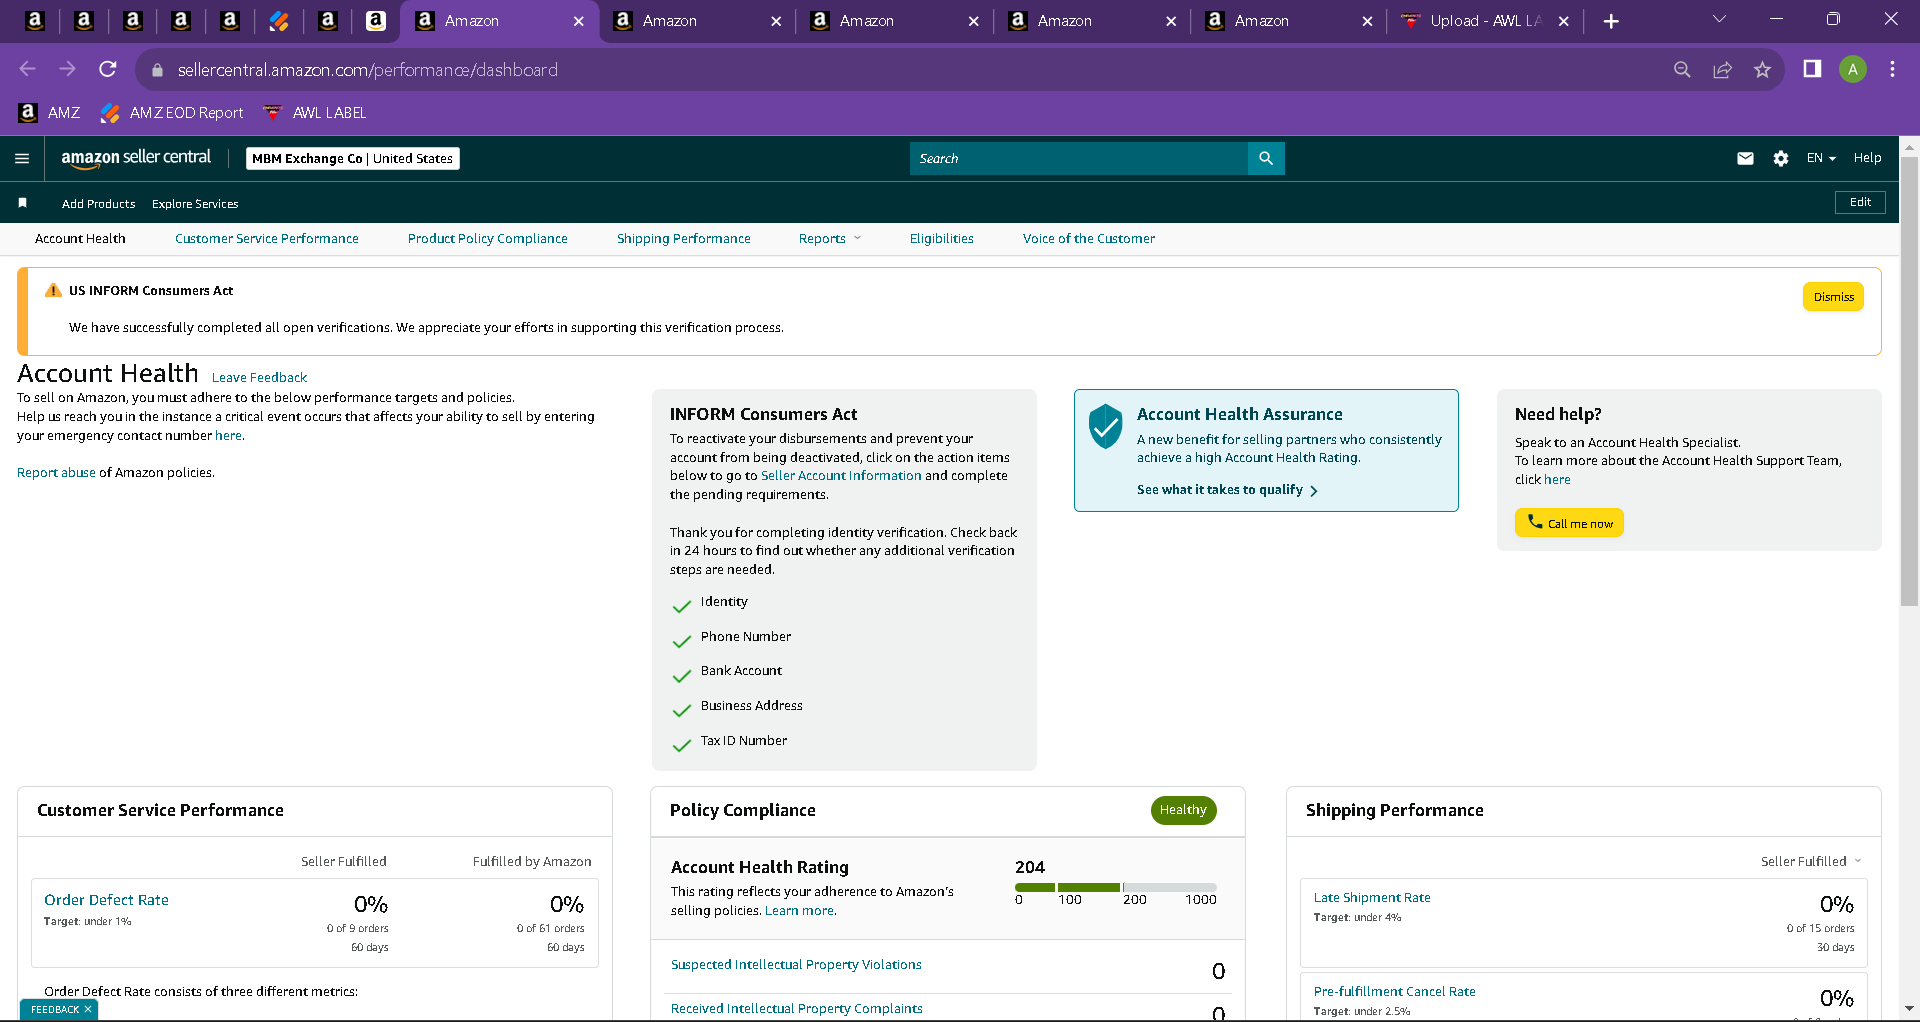Open Eligibilities tab
This screenshot has width=1920, height=1022.
(x=942, y=239)
